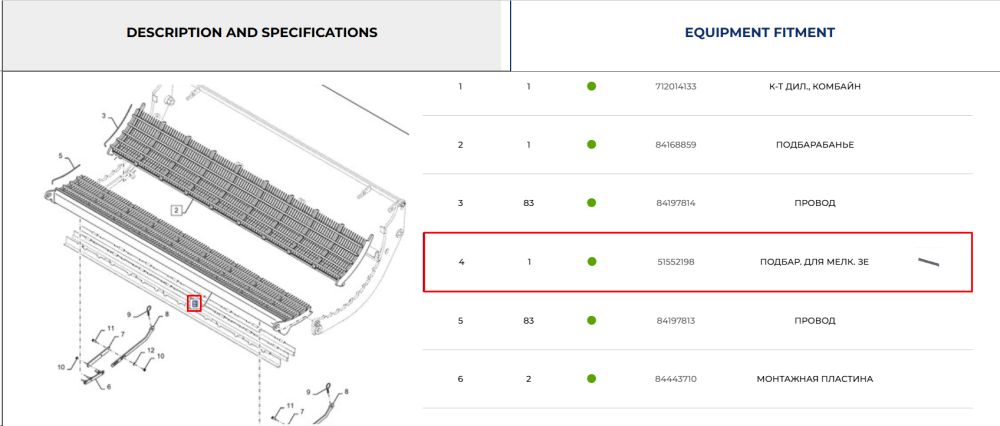Screen dimensions: 1000x426
Task: Click the ПОДБАР. ДЛЯ МЕЛК. ЗЕ part name
Action: click(814, 261)
